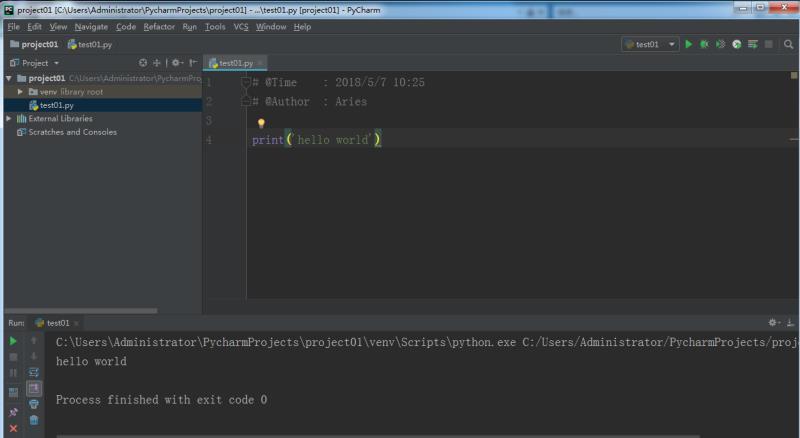
Task: Open the Refactor menu
Action: pos(159,27)
